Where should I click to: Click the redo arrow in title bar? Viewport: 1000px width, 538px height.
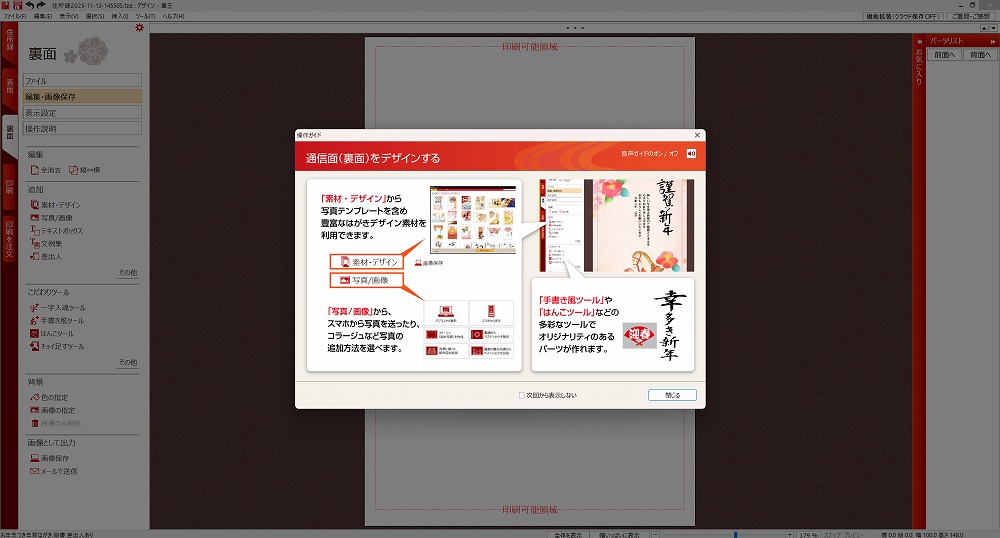pos(42,5)
